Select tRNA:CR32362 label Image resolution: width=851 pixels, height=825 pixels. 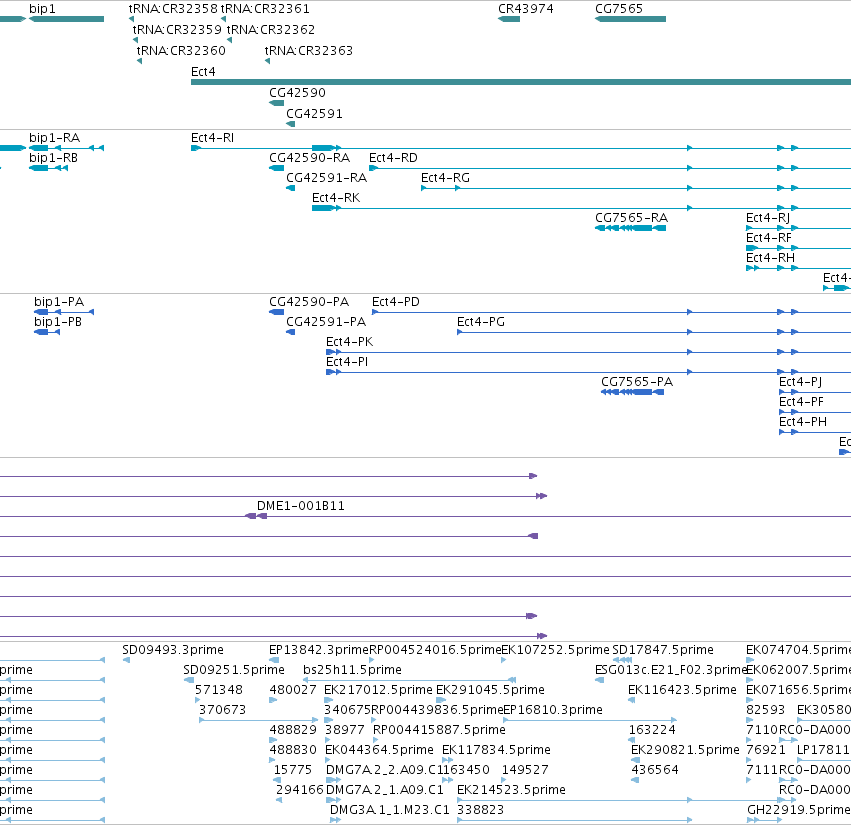click(x=271, y=29)
